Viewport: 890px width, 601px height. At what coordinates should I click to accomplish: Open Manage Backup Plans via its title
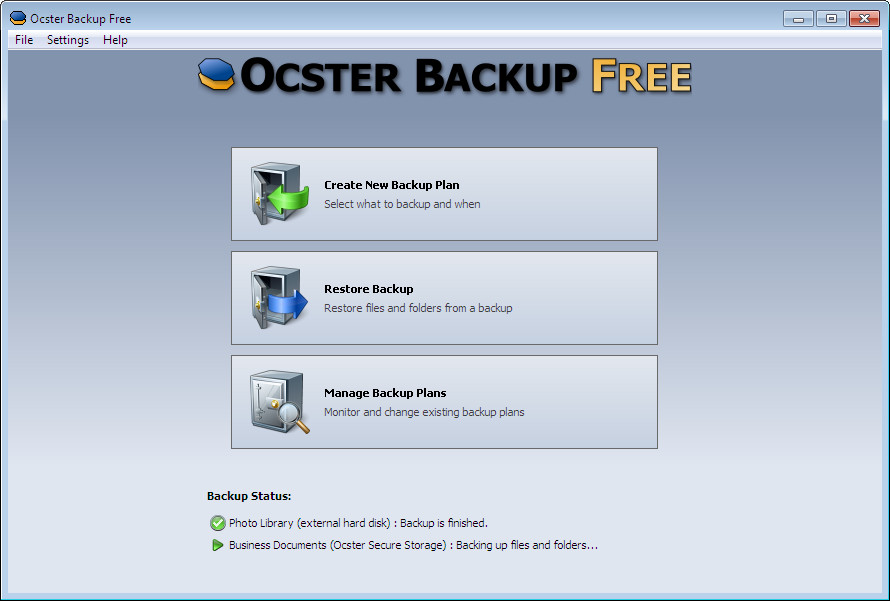pos(385,393)
